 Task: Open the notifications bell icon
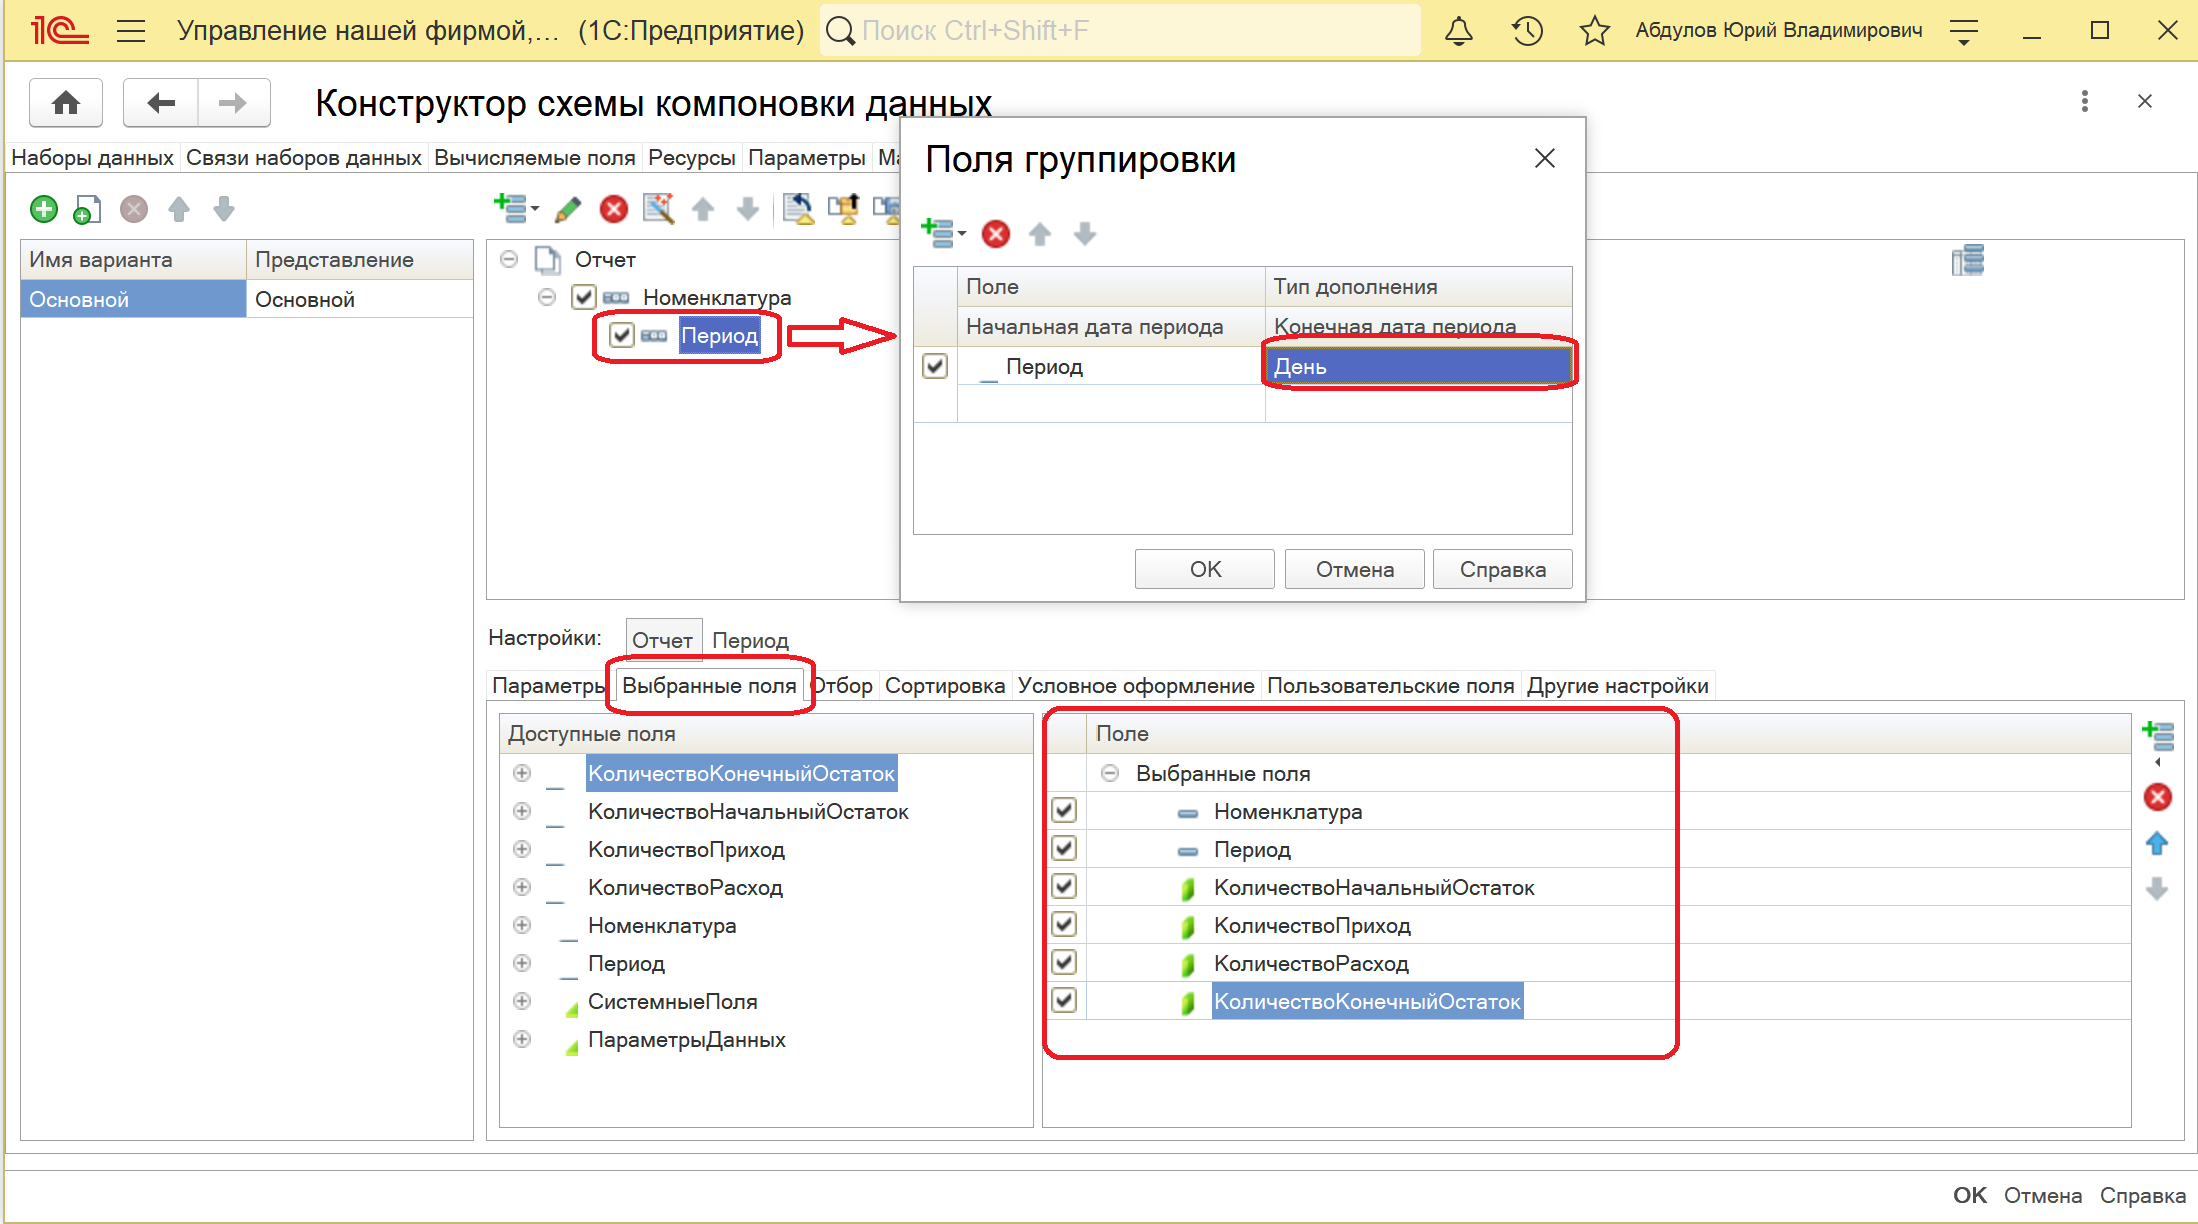(1459, 31)
